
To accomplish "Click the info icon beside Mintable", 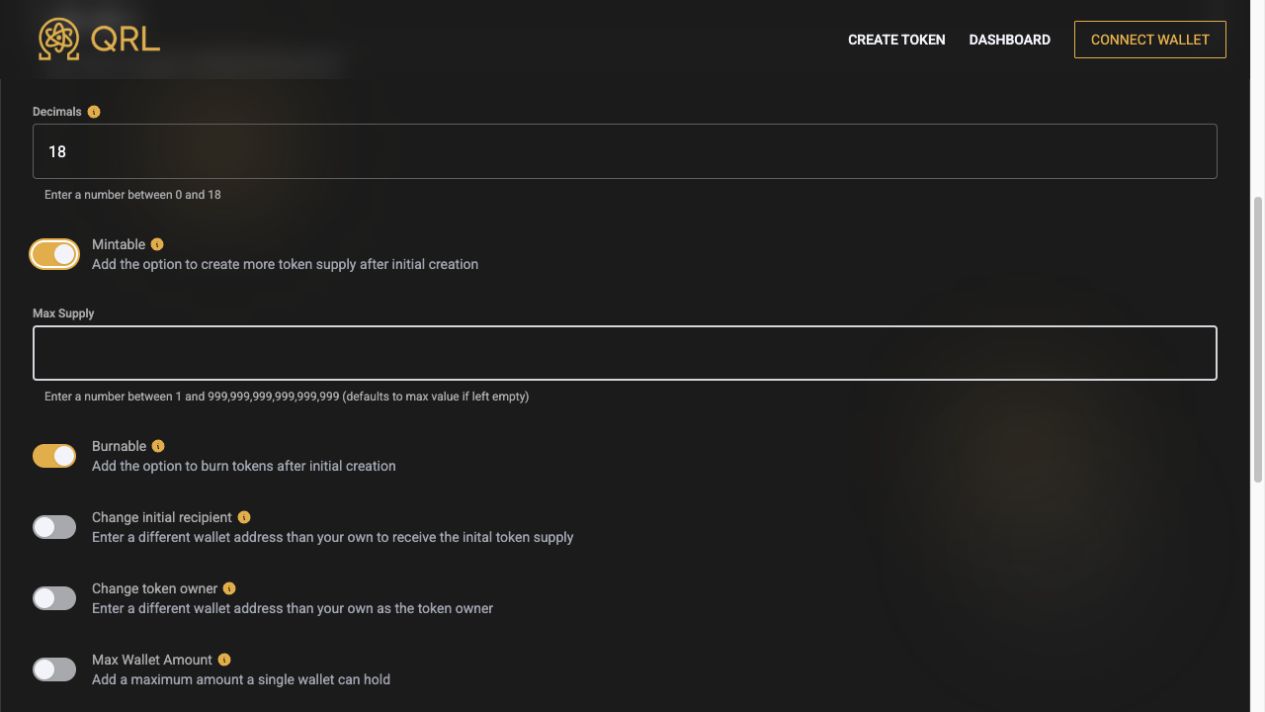I will (x=157, y=244).
